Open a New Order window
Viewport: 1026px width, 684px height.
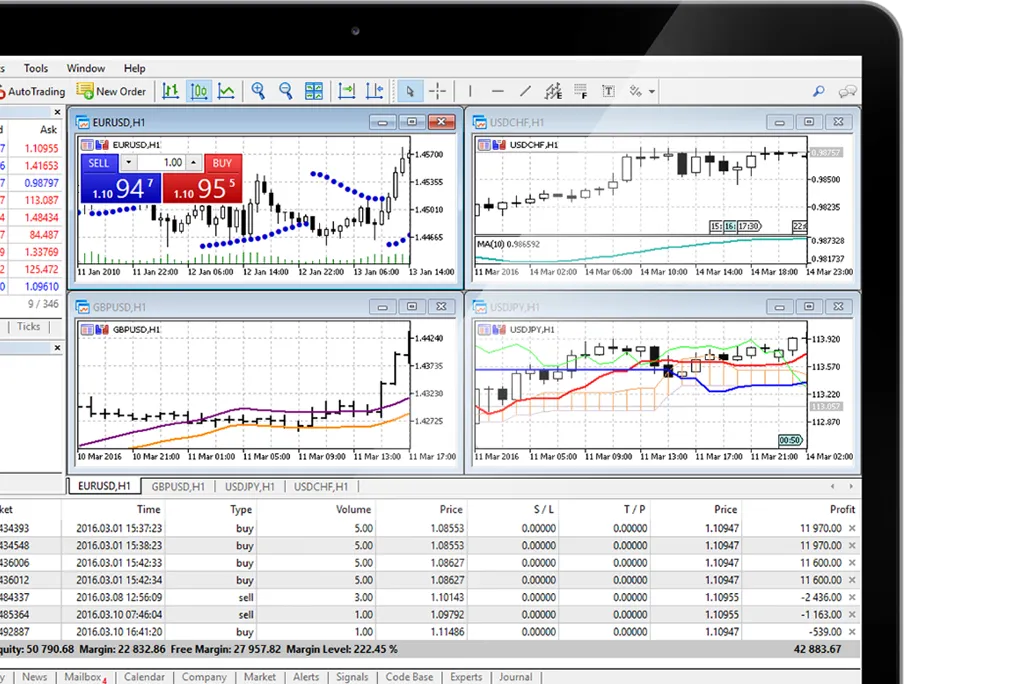pos(111,92)
